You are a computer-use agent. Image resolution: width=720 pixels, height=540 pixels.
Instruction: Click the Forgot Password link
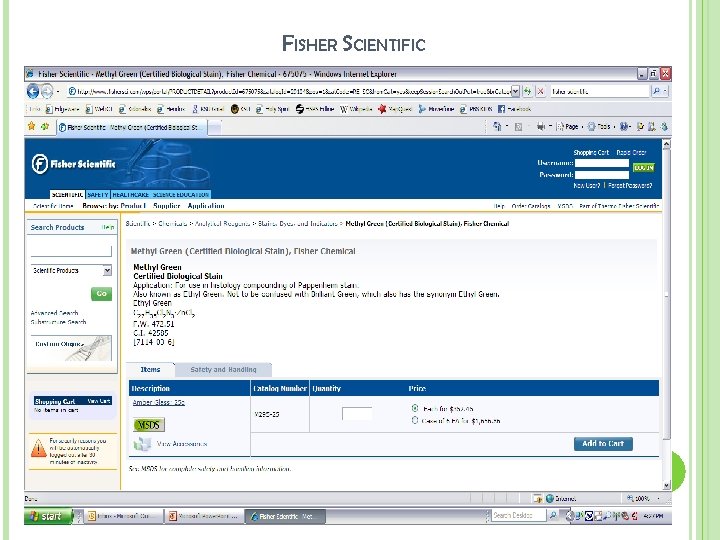[x=630, y=186]
